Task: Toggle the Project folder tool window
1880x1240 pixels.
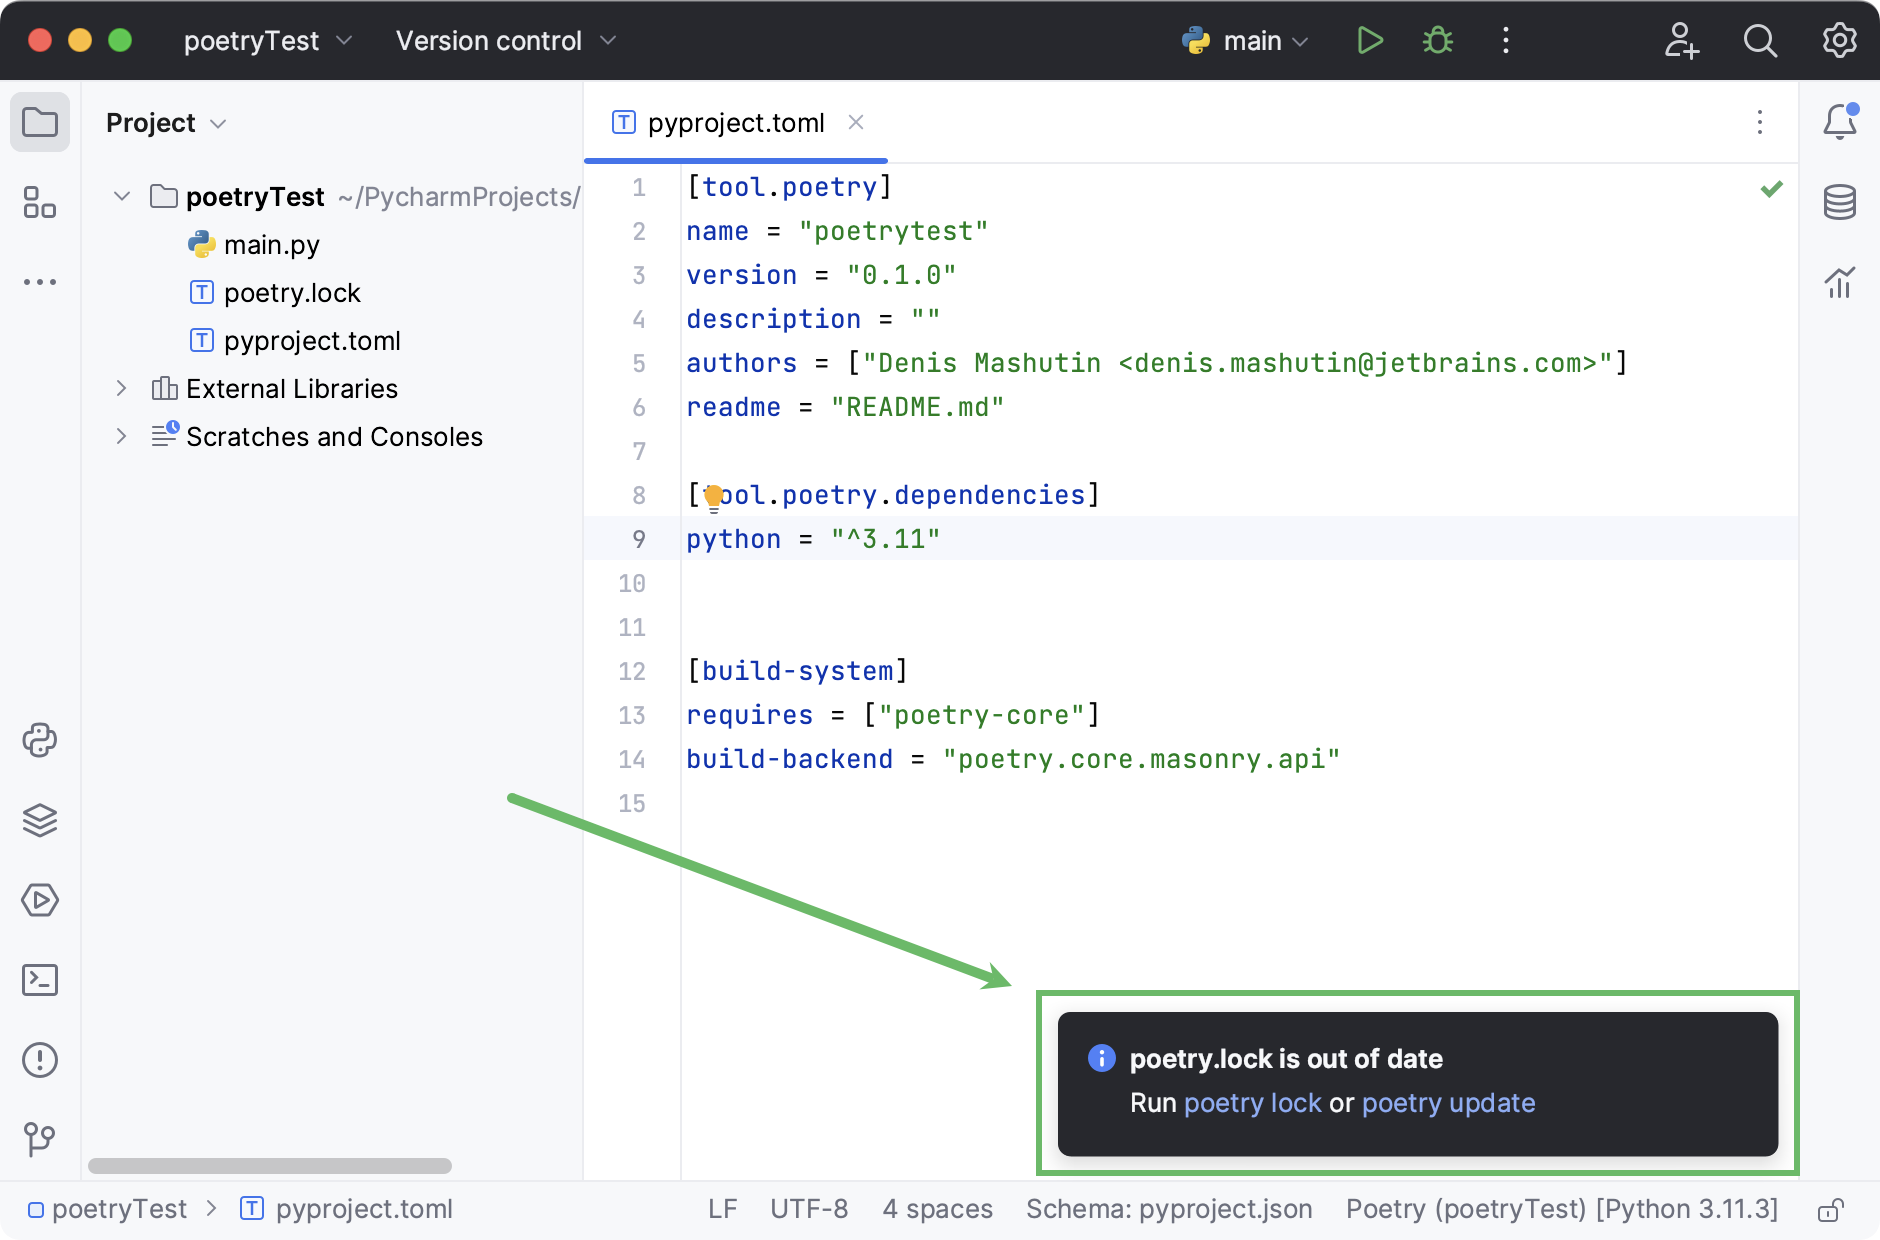Action: pos(40,122)
